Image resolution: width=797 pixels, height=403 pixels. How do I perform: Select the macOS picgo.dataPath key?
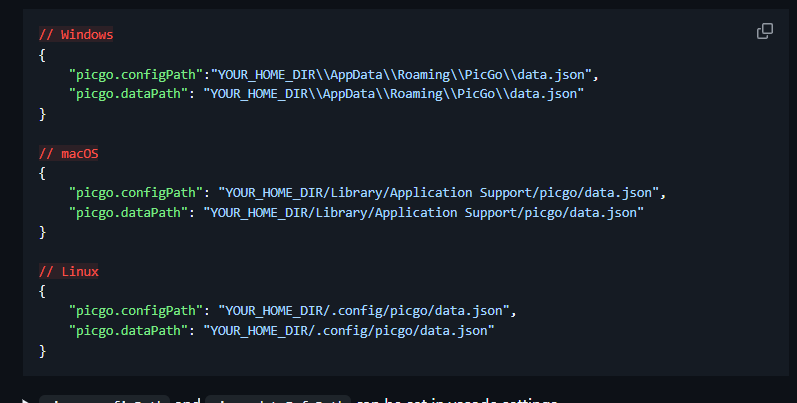(x=128, y=212)
